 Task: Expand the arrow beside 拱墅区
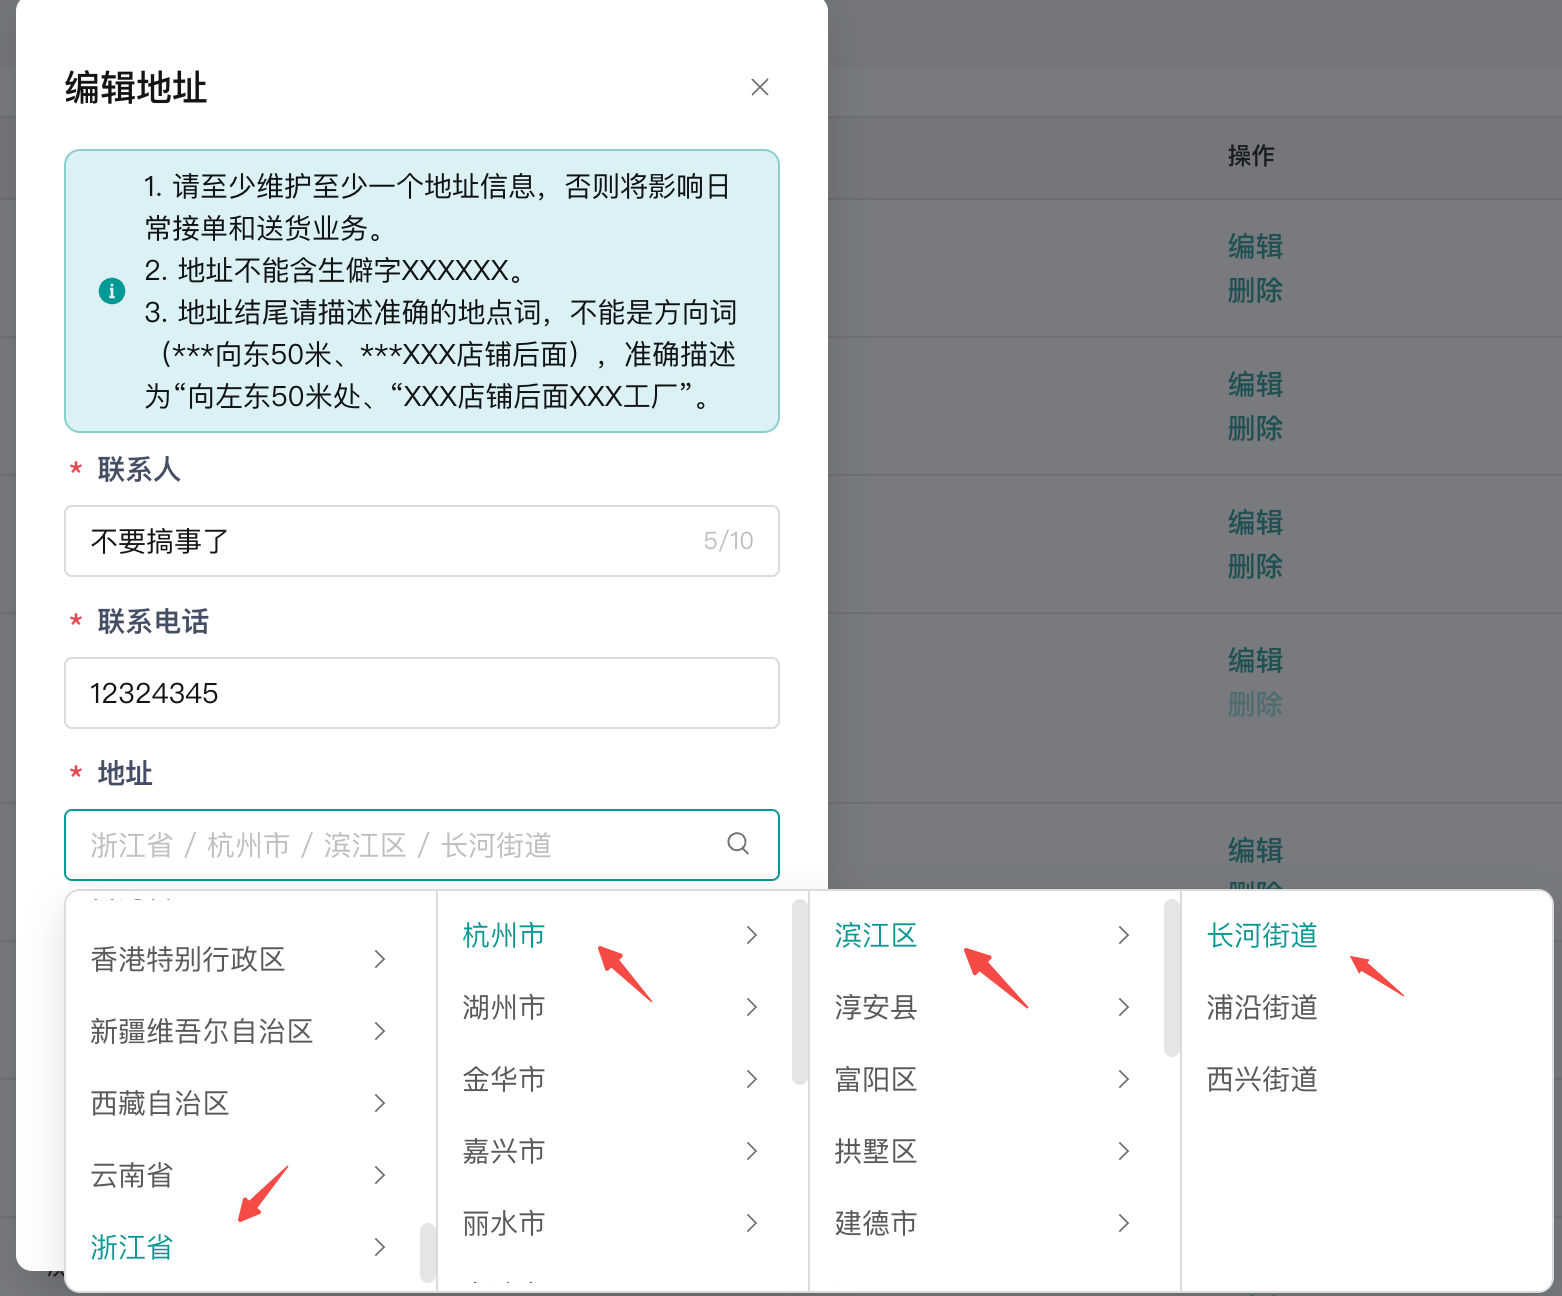[x=1124, y=1151]
